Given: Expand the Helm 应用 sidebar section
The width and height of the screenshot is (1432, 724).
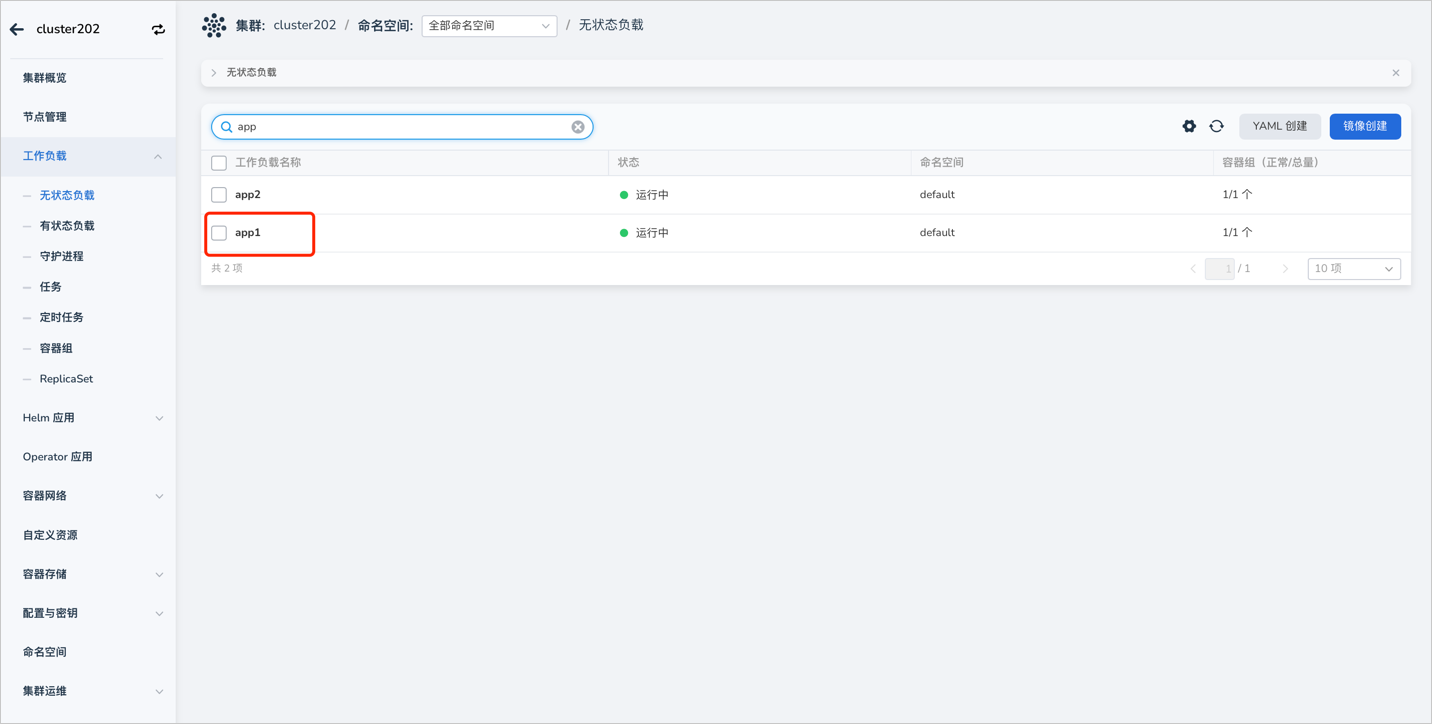Looking at the screenshot, I should (159, 419).
